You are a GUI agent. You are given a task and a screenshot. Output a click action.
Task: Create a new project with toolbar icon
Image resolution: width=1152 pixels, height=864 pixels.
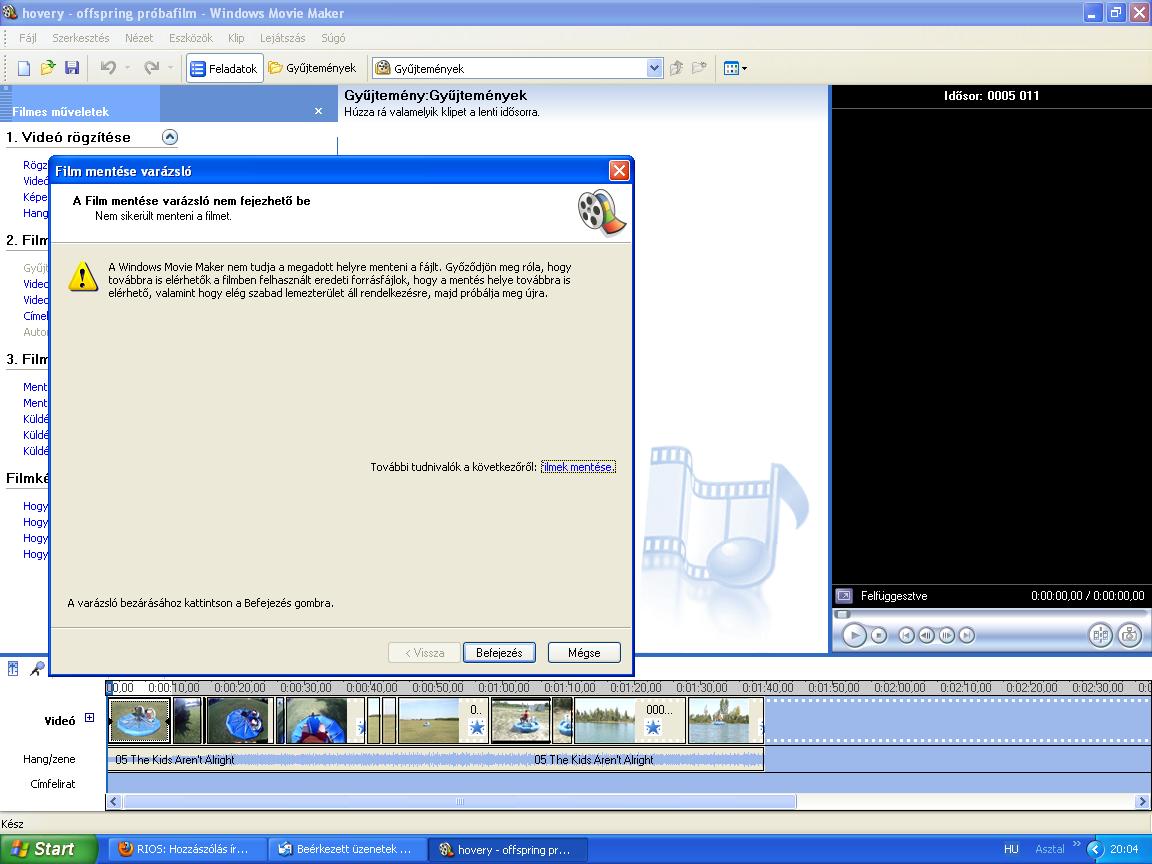(24, 68)
